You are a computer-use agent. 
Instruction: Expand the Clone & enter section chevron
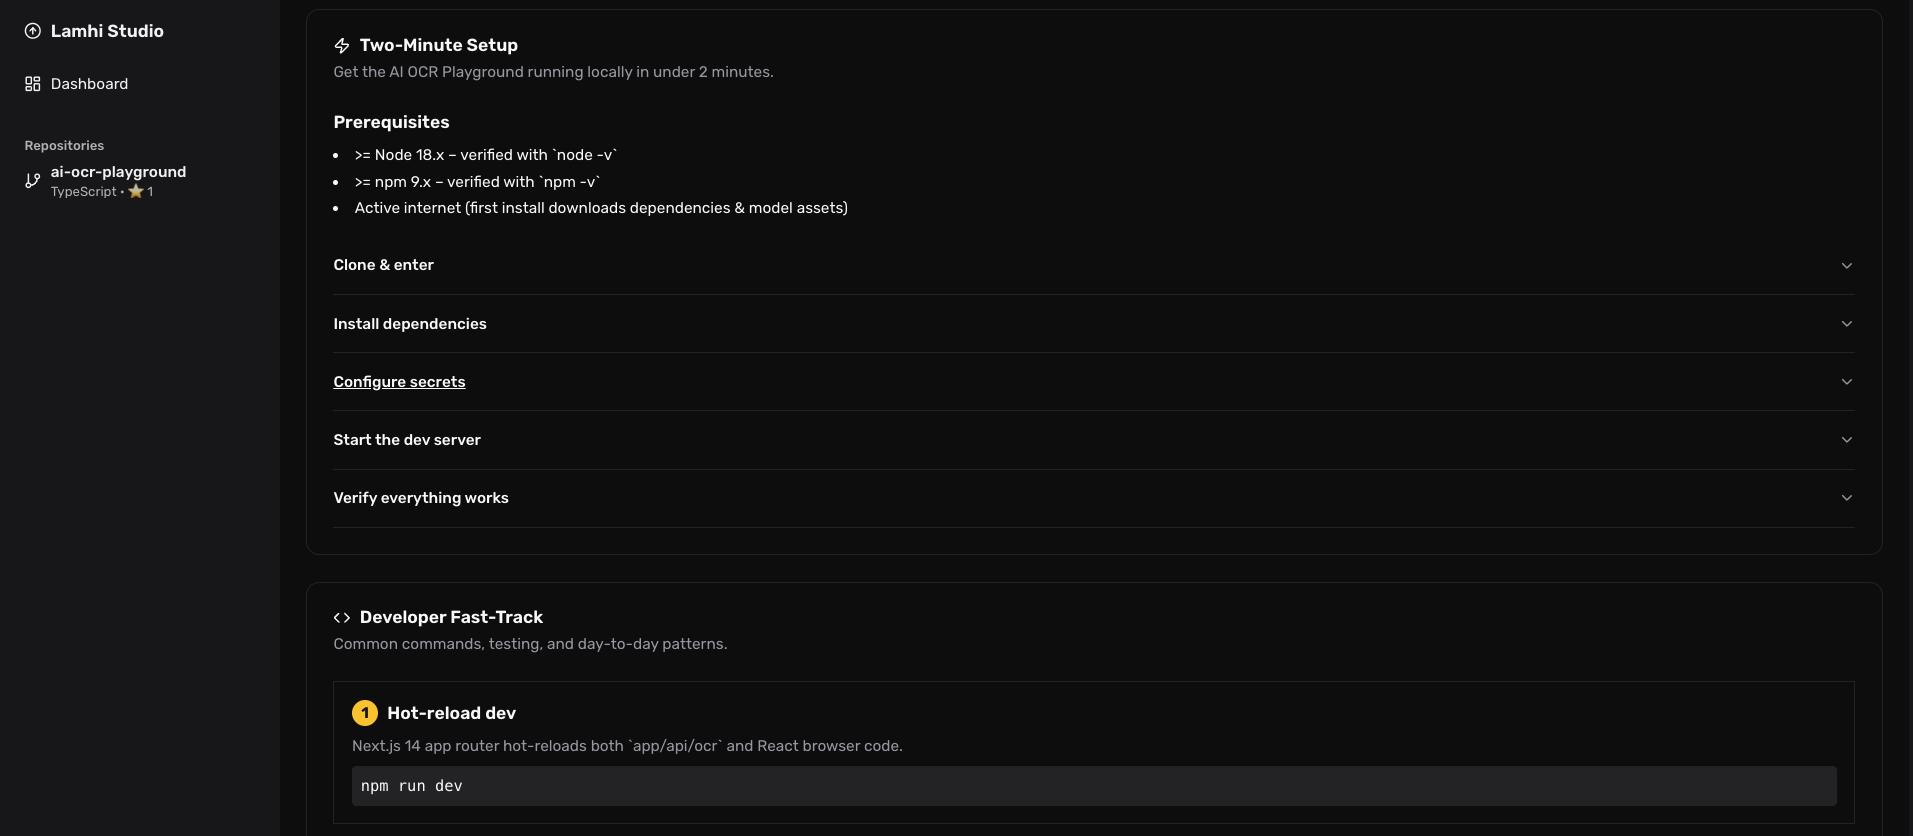click(1845, 265)
